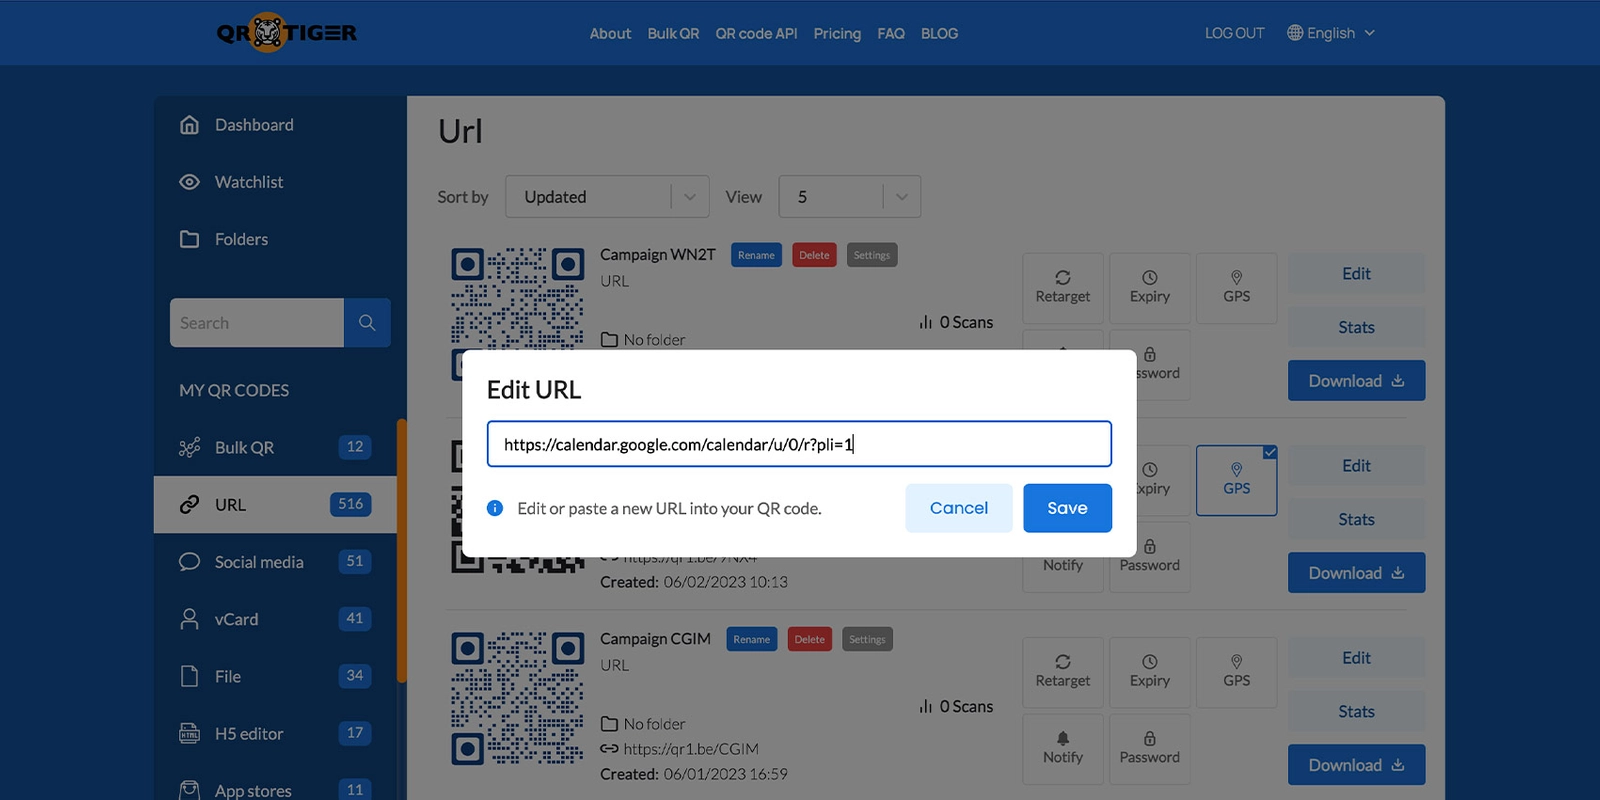
Task: Download the Campaign CGIM QR code
Action: (1356, 765)
